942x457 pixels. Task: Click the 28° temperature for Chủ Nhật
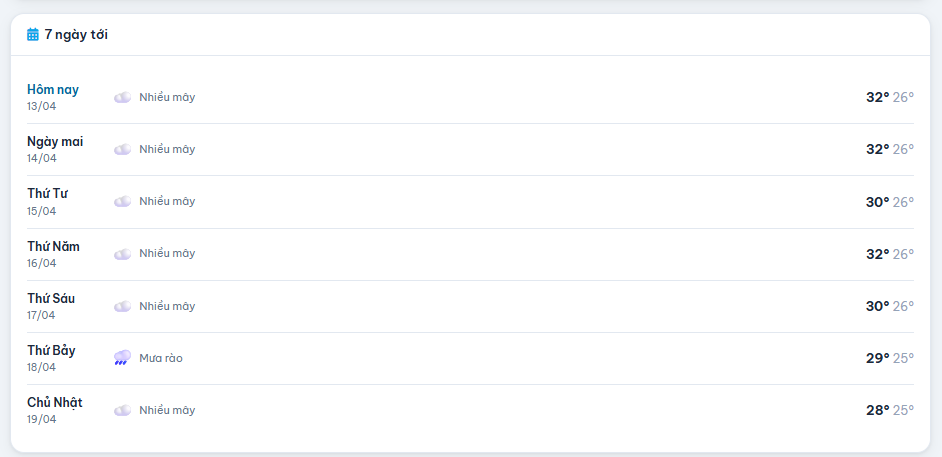pos(877,410)
